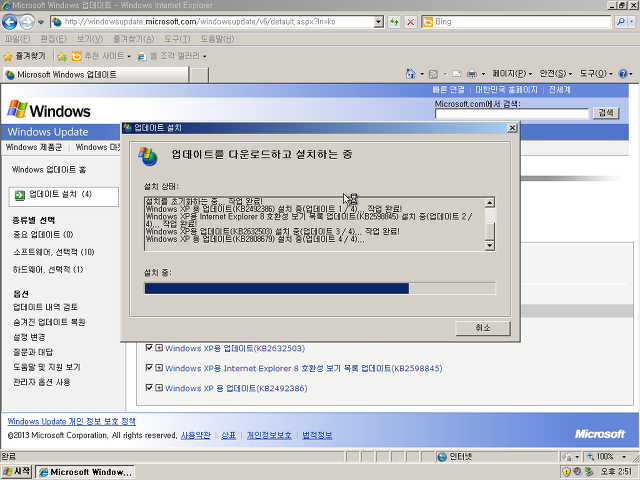
Task: Open the 페이지(P) dropdown menu
Action: pos(512,74)
